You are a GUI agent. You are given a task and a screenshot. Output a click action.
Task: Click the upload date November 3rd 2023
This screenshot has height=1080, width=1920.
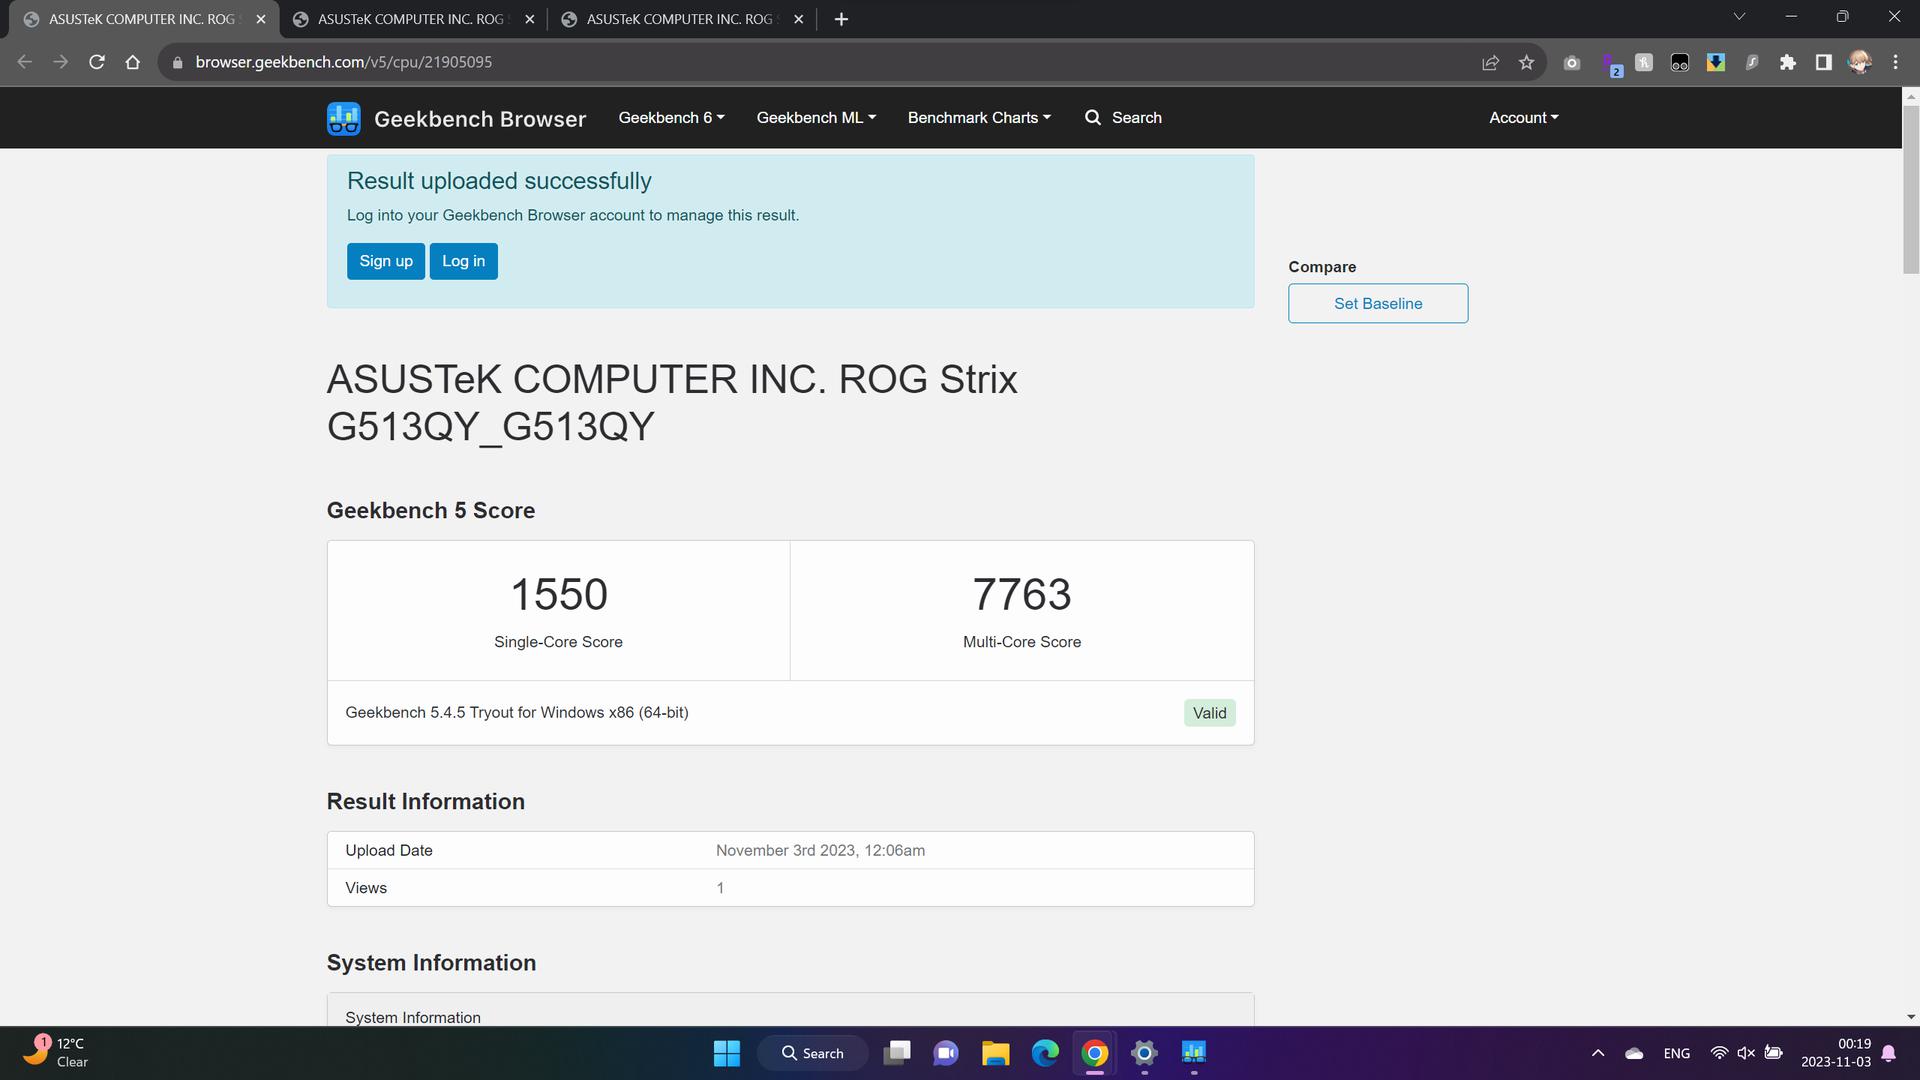pyautogui.click(x=820, y=851)
